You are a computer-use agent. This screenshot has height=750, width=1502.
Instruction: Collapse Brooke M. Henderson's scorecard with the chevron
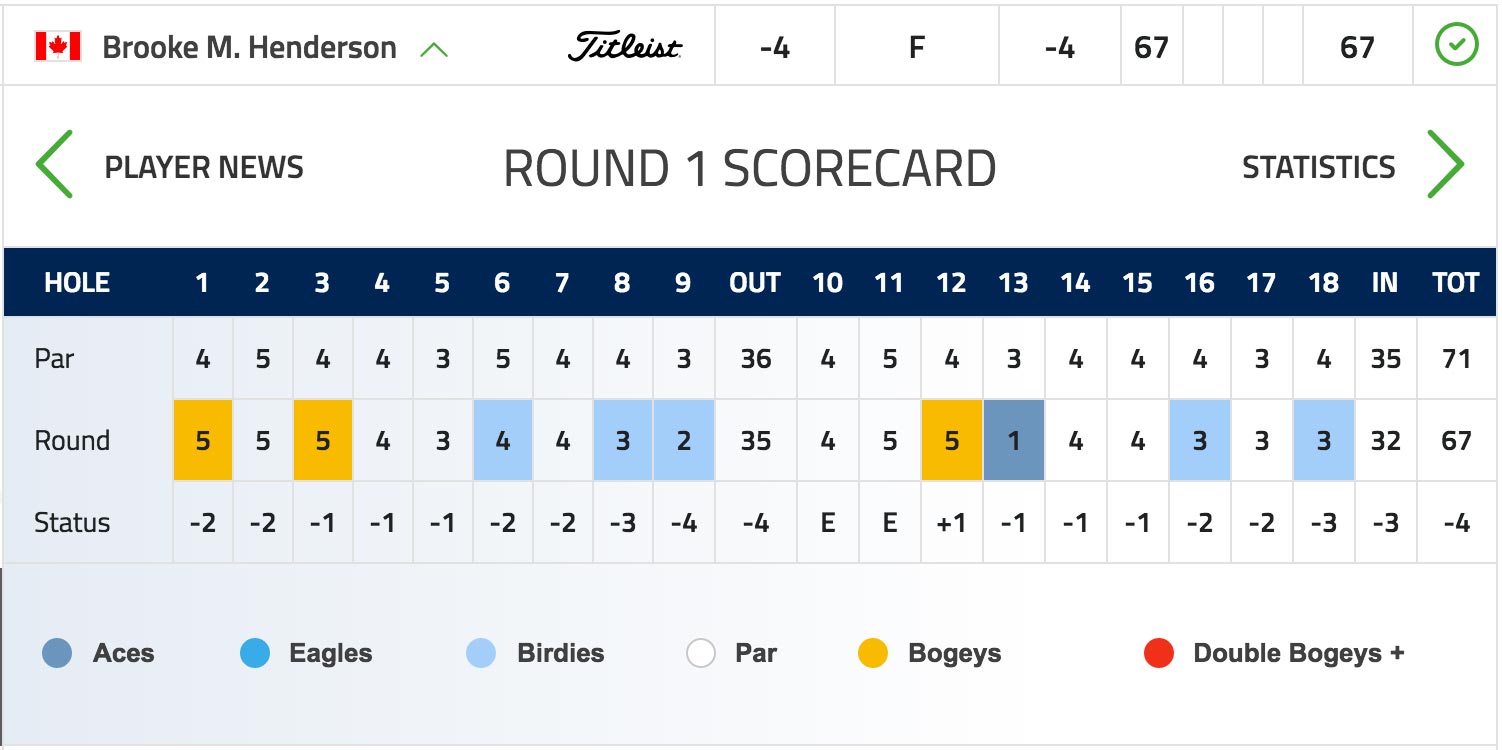coord(434,48)
